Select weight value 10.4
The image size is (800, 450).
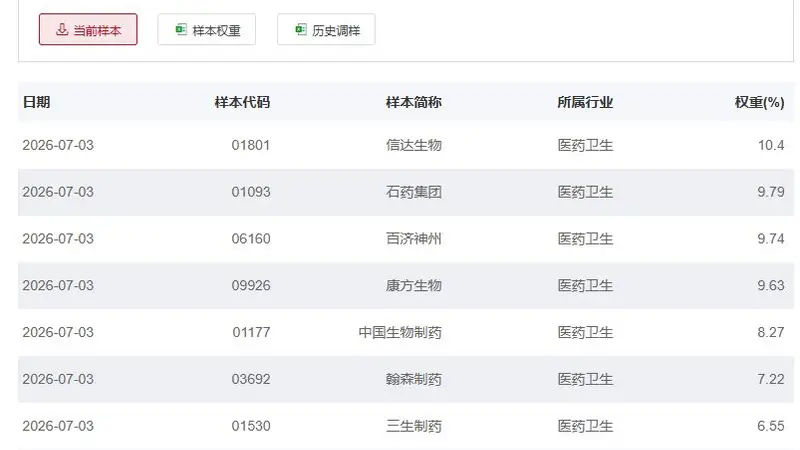click(771, 145)
